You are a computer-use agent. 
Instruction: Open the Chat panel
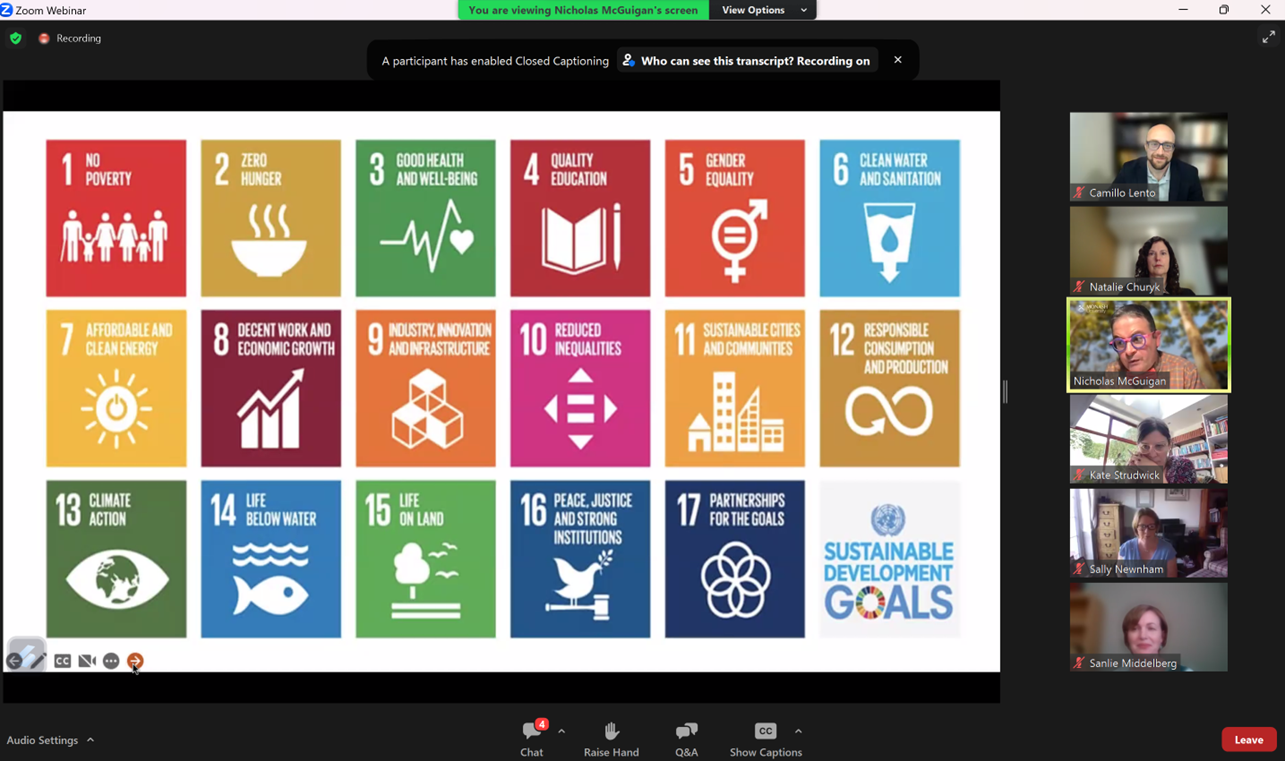coord(531,738)
